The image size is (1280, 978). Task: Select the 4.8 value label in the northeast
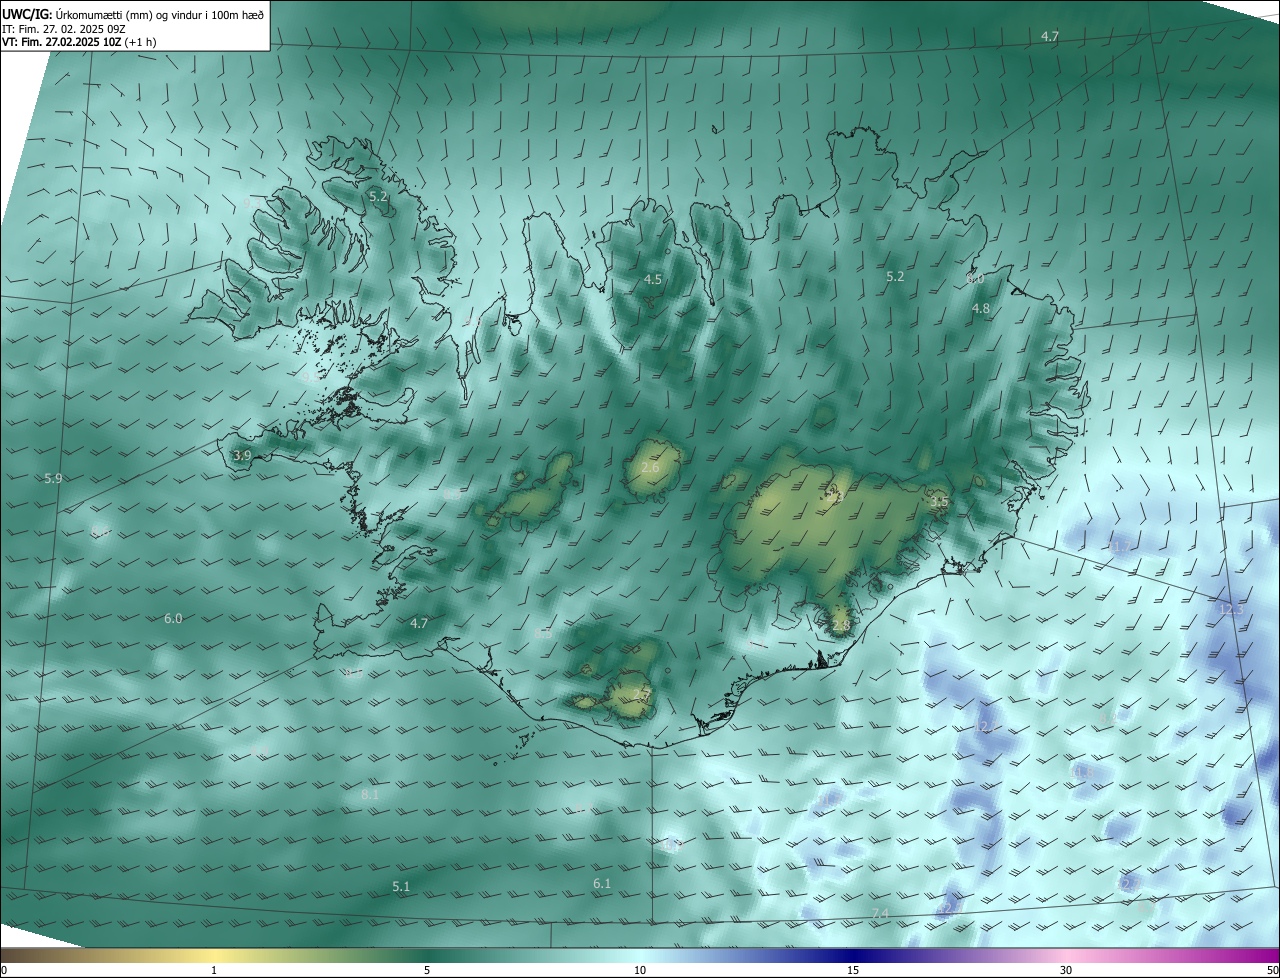pos(980,310)
